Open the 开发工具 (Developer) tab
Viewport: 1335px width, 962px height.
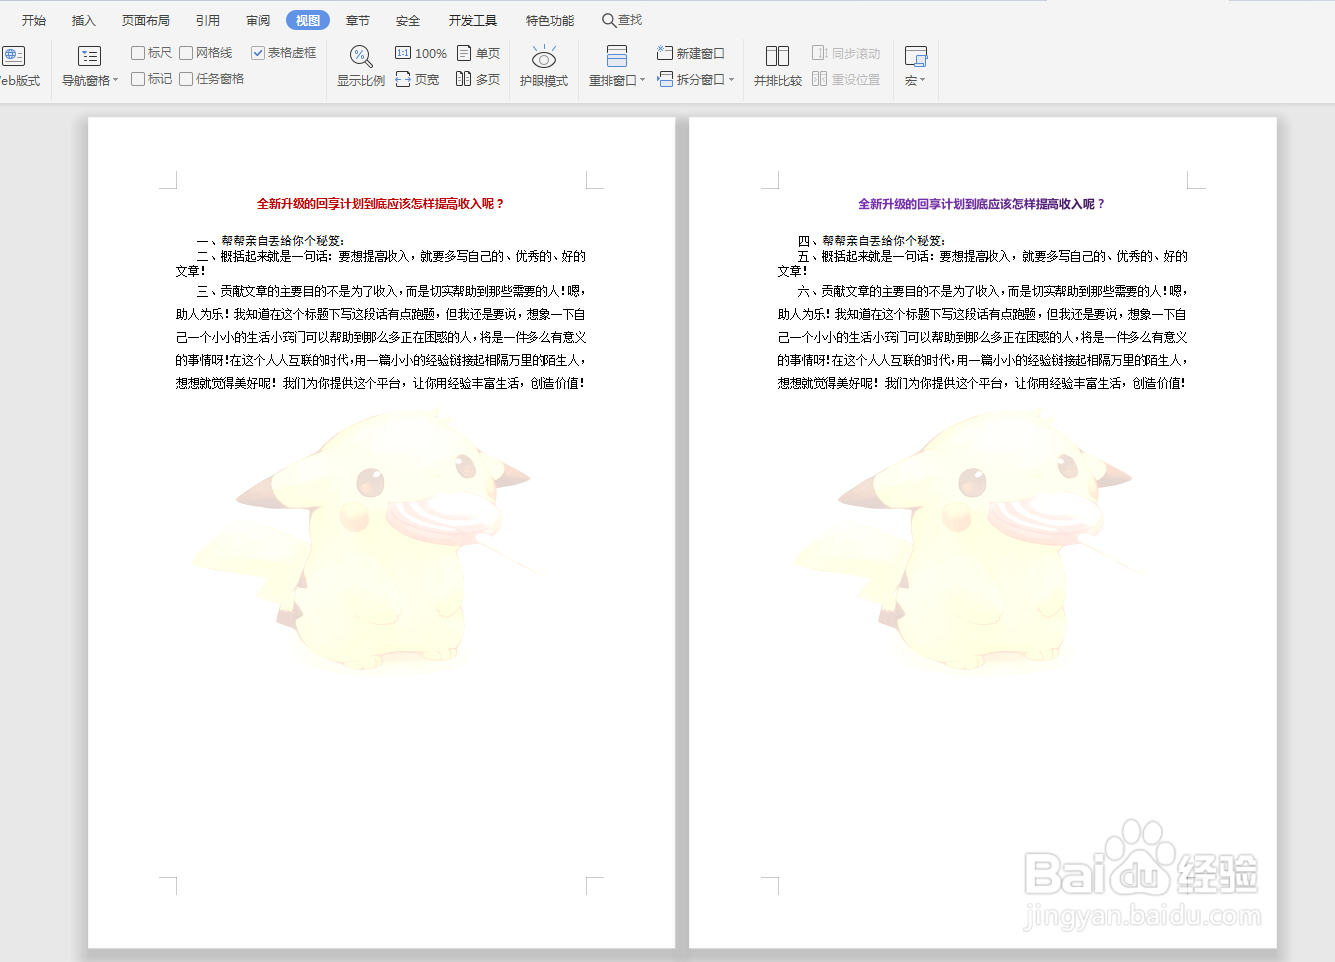[473, 20]
